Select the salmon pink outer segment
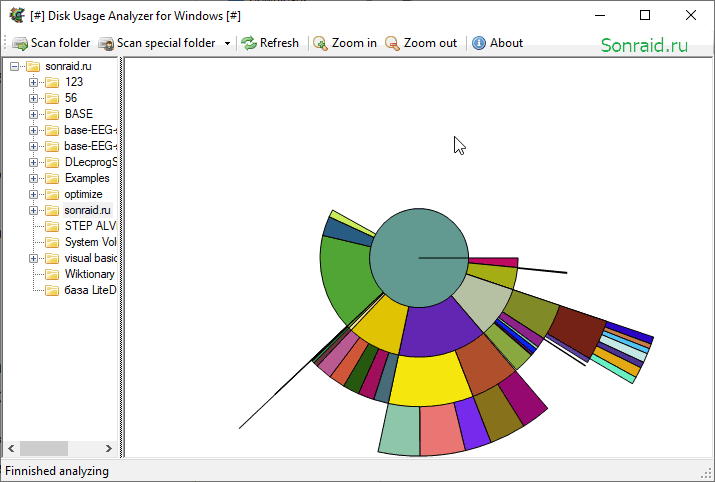The height and width of the screenshot is (482, 715). click(x=440, y=431)
